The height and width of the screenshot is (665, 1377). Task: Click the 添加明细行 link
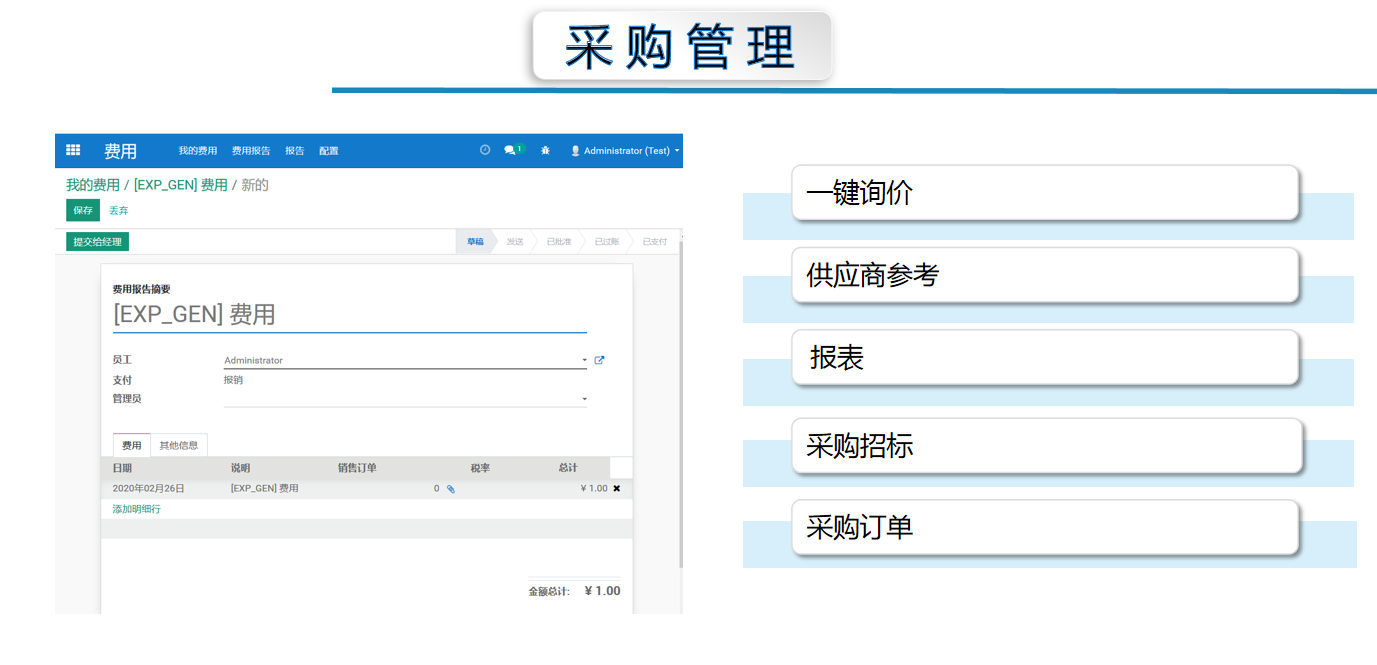[x=136, y=509]
